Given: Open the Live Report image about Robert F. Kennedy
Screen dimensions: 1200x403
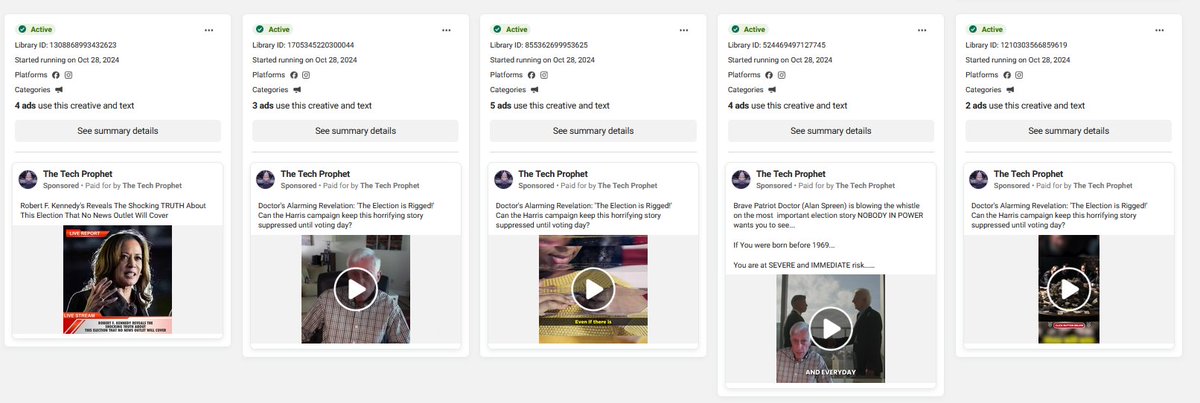Looking at the screenshot, I should pyautogui.click(x=118, y=280).
